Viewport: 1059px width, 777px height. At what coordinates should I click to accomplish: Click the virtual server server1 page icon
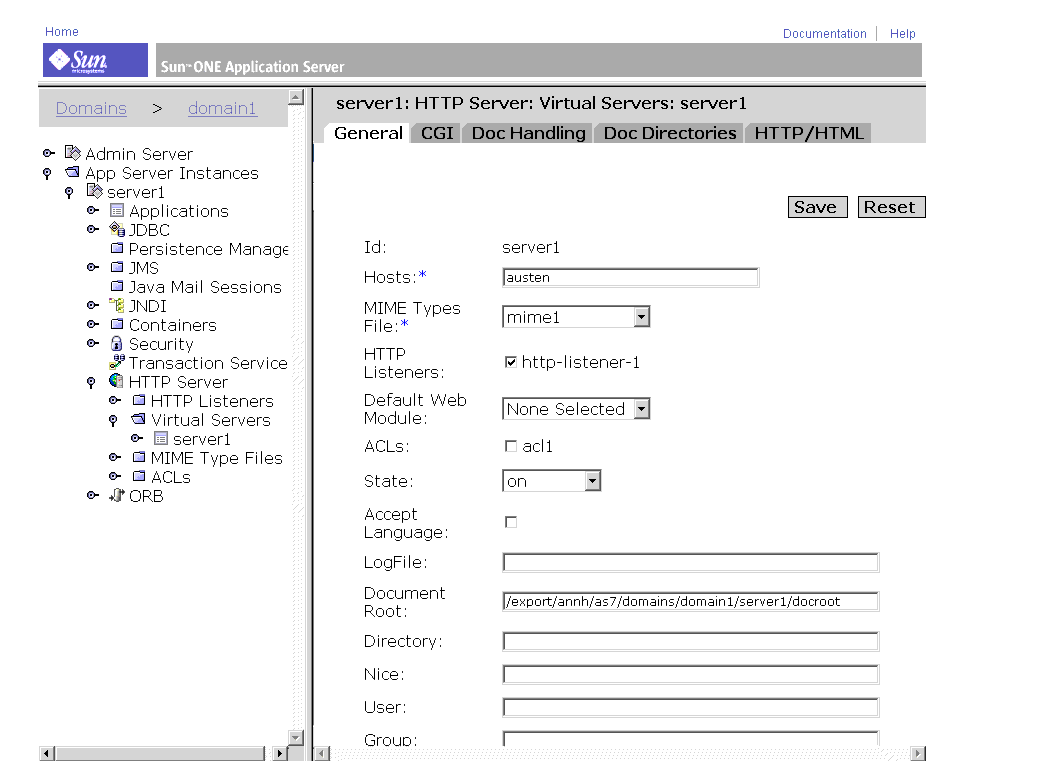161,438
